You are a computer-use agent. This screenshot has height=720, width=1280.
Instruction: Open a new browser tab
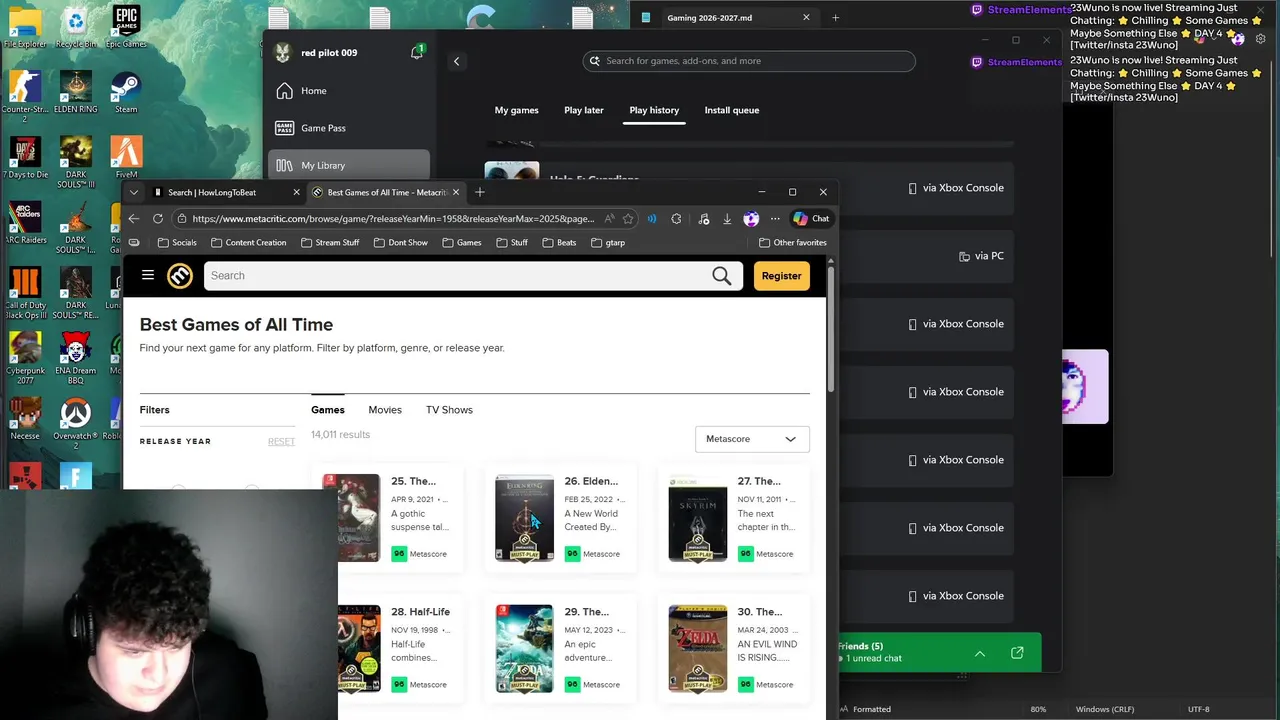[x=480, y=192]
